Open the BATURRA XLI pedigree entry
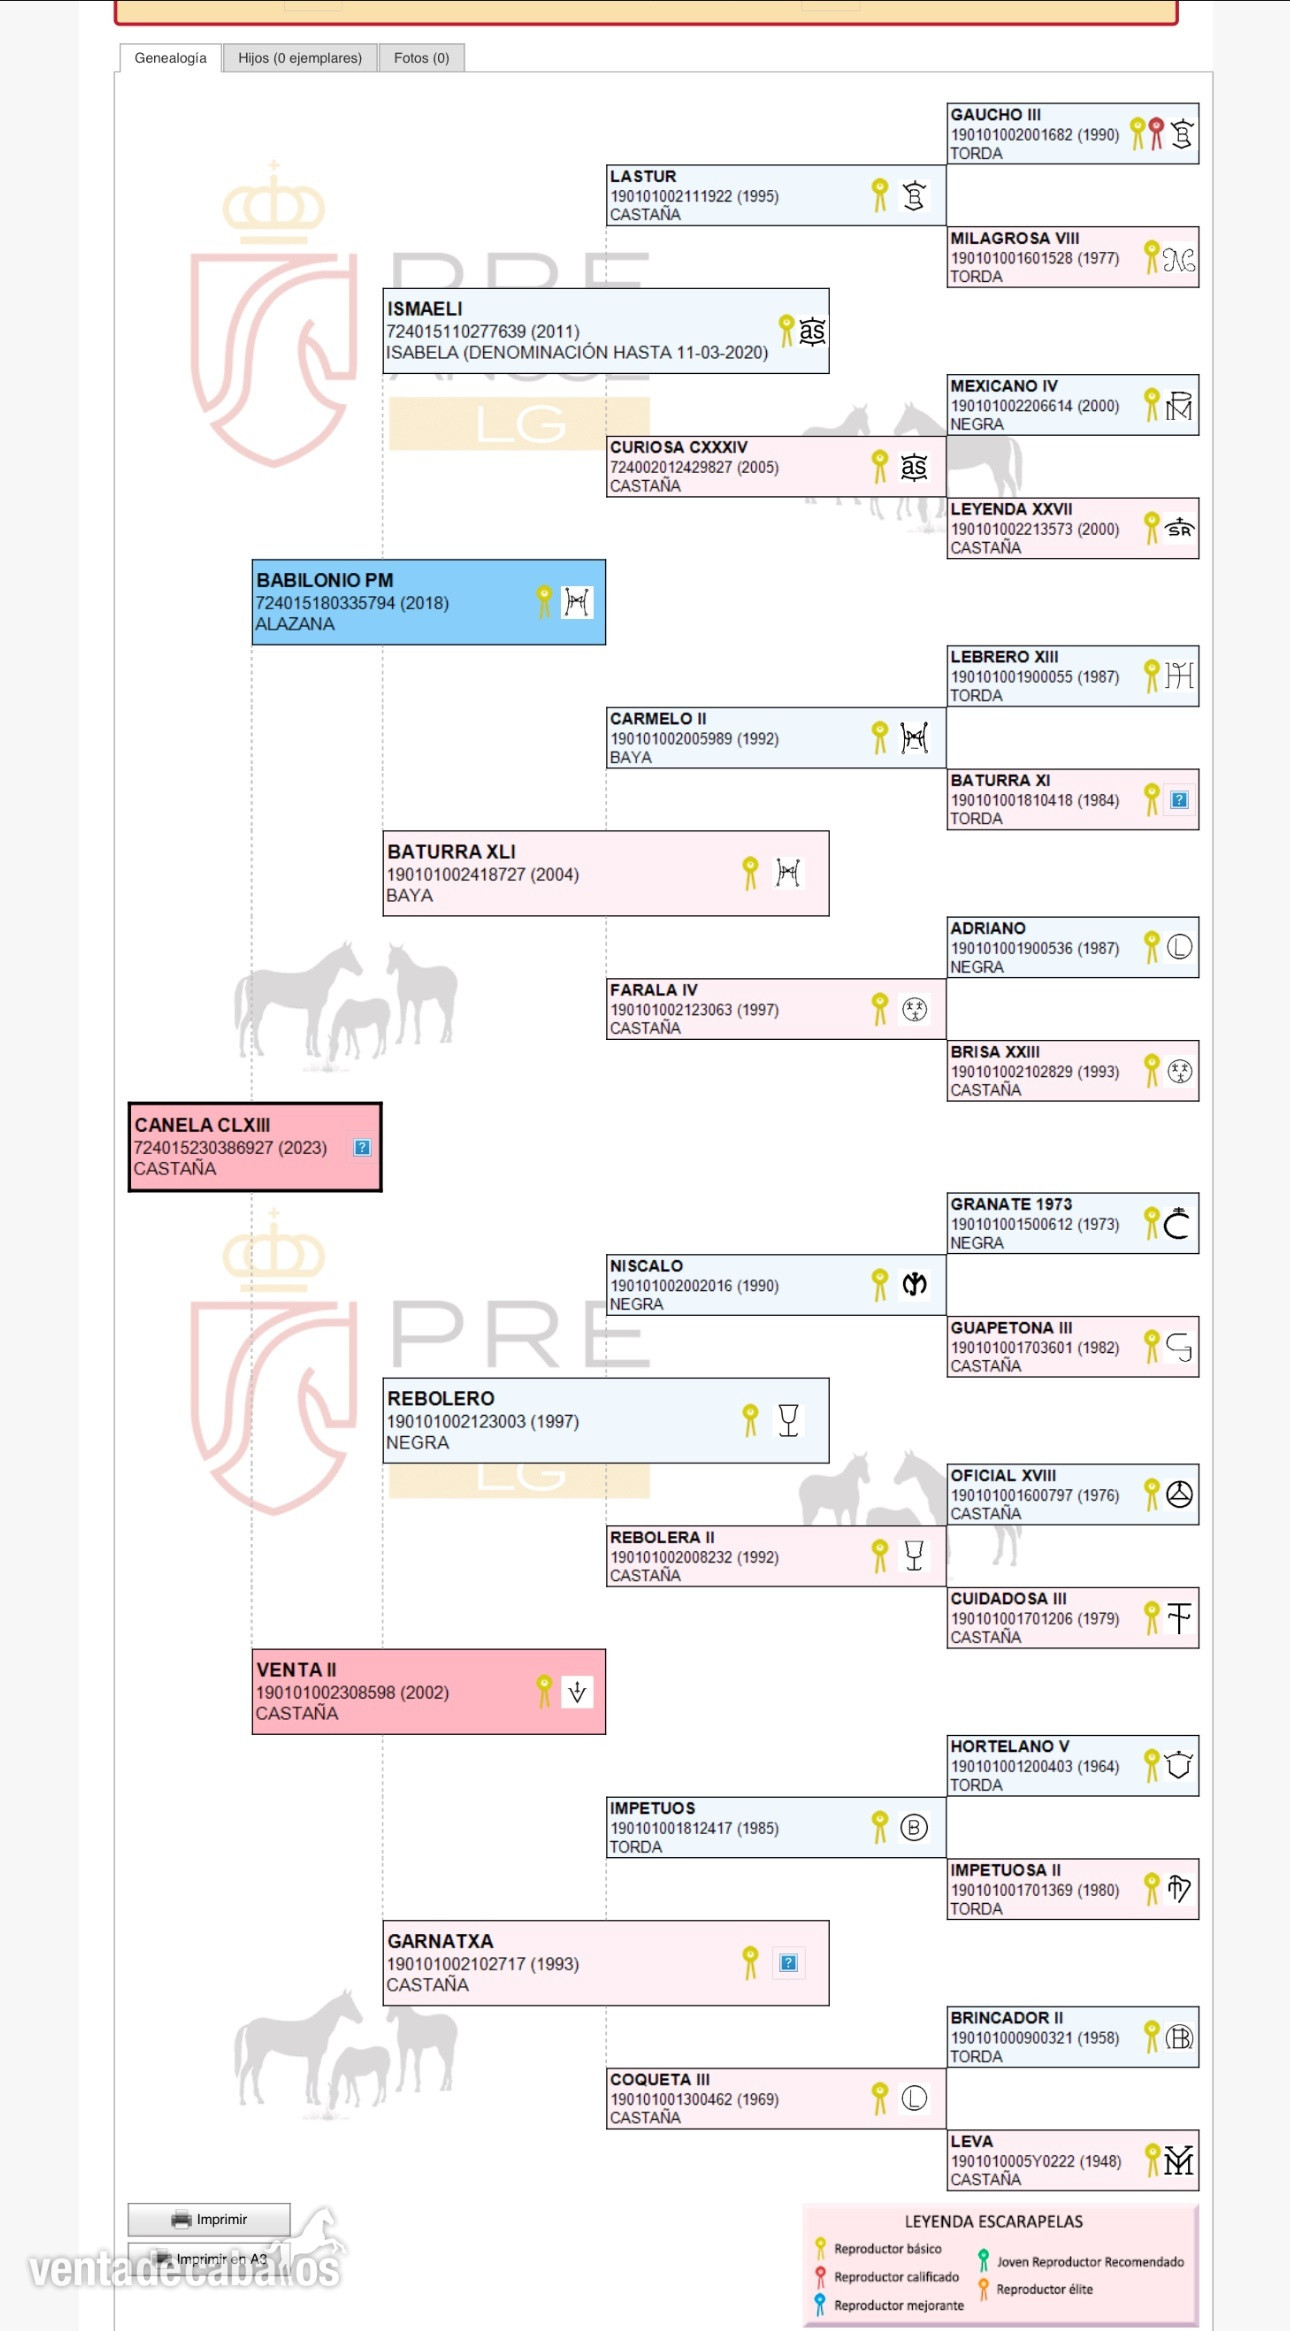 [606, 873]
